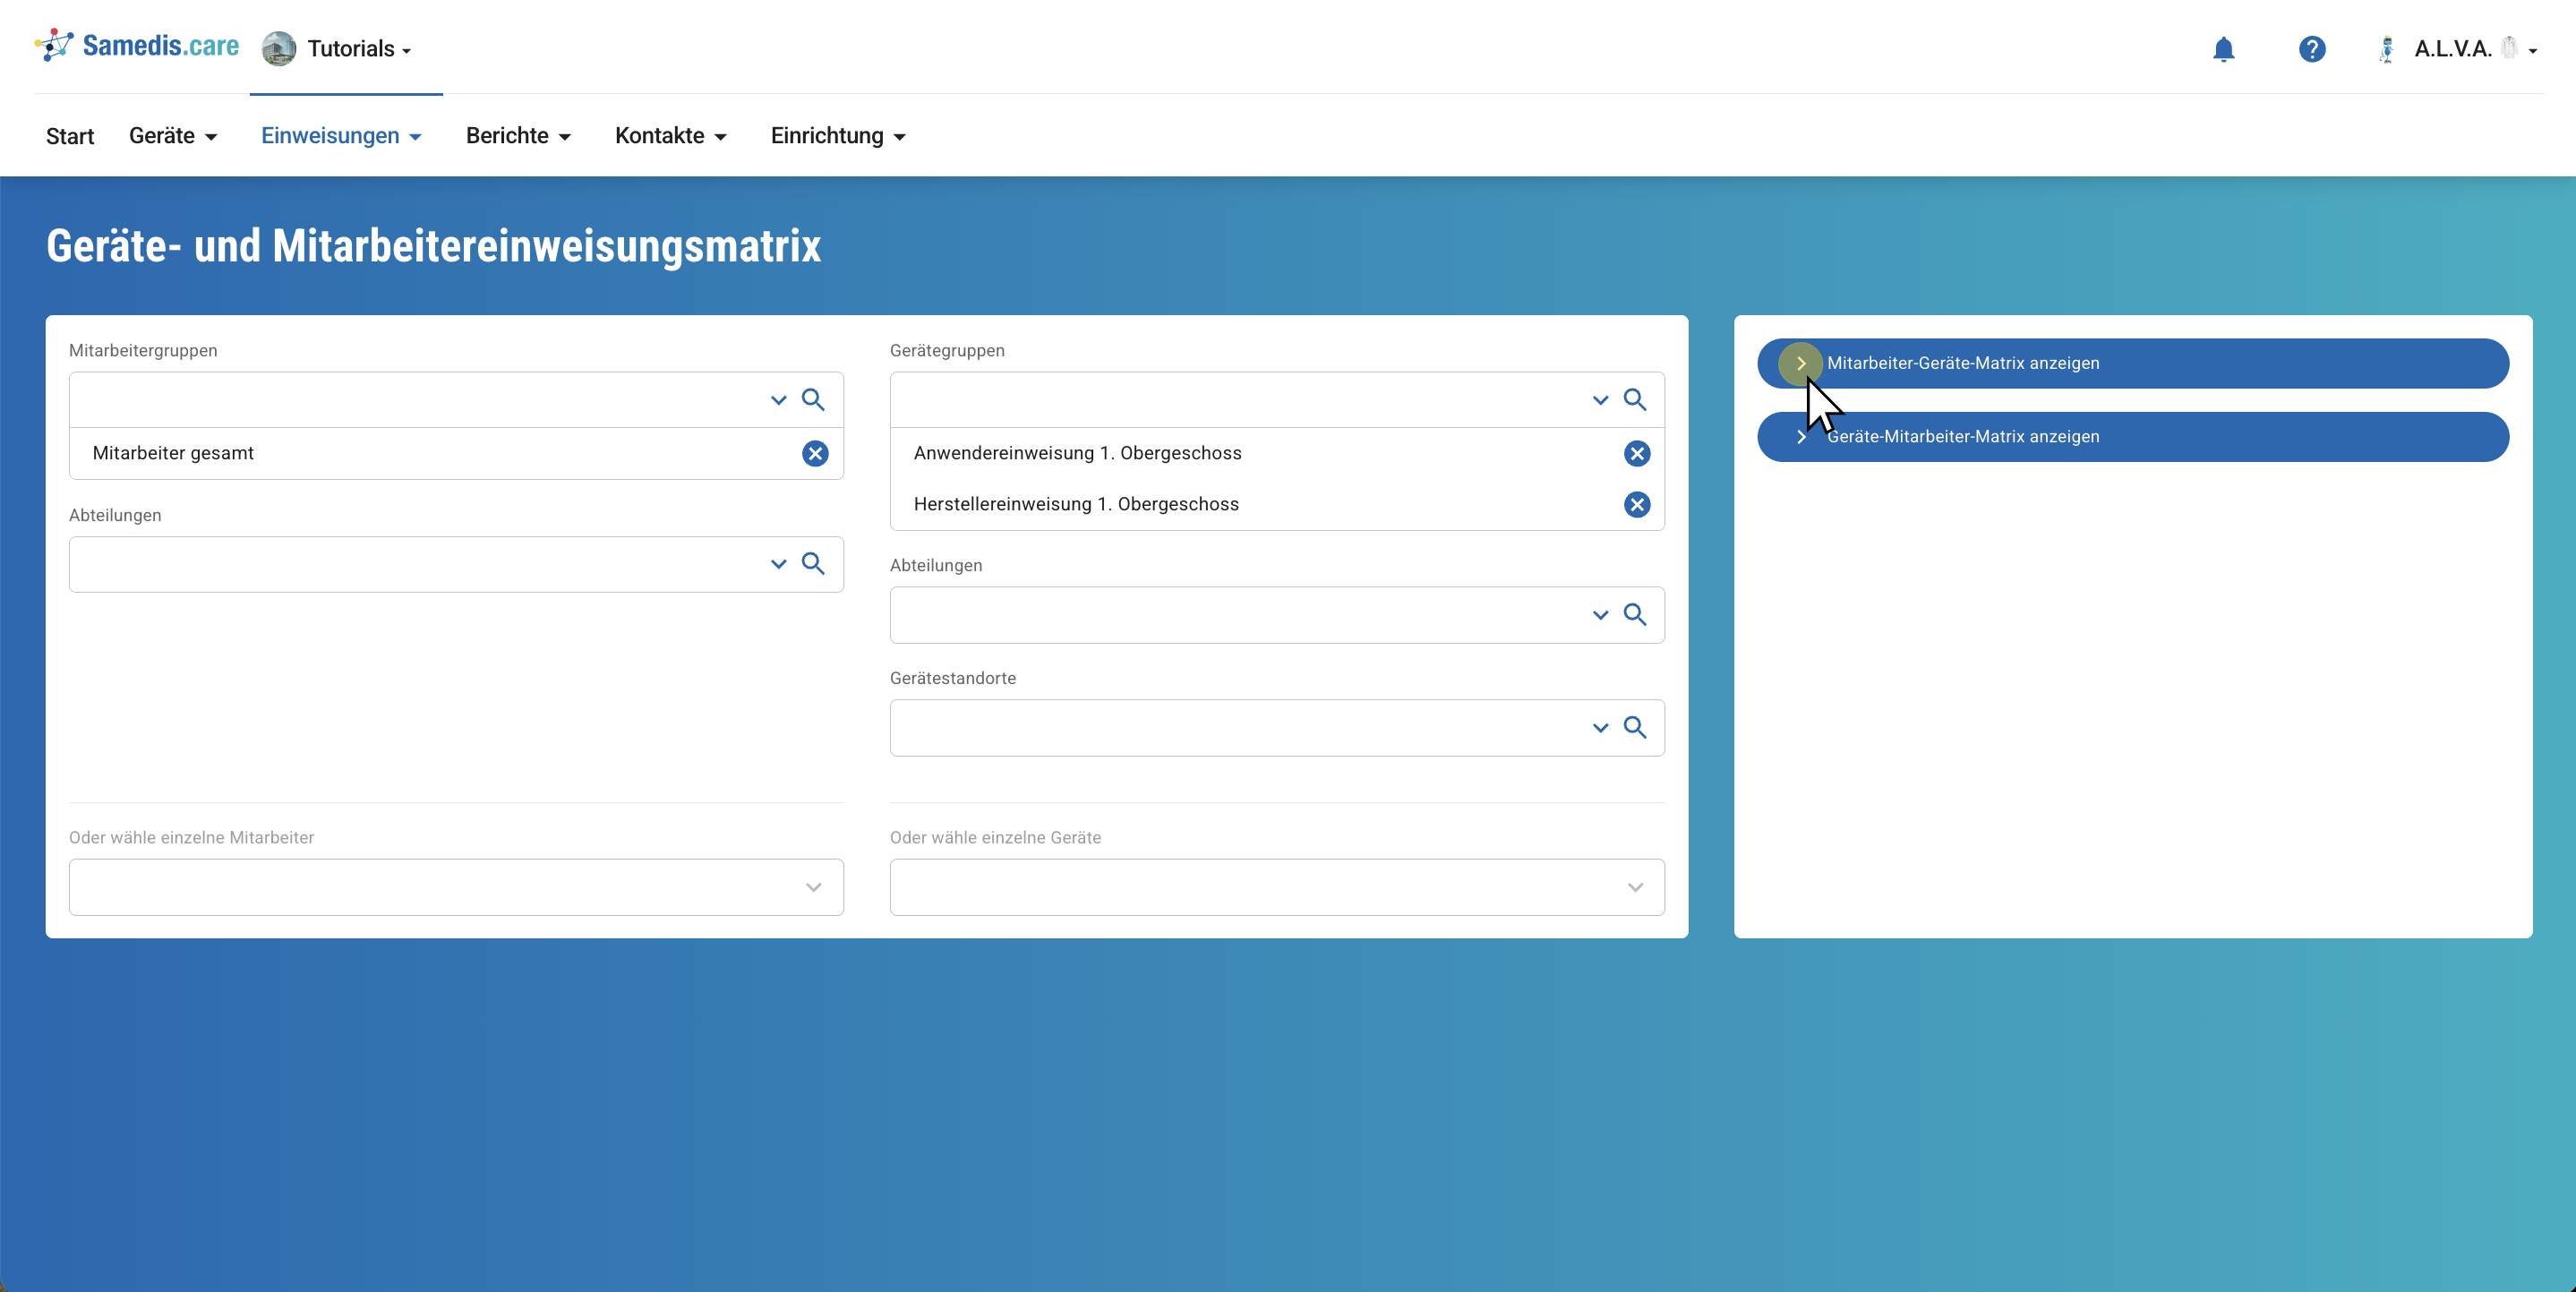The width and height of the screenshot is (2576, 1292).
Task: Click search icon in Gerätegruppen field
Action: (x=1635, y=400)
